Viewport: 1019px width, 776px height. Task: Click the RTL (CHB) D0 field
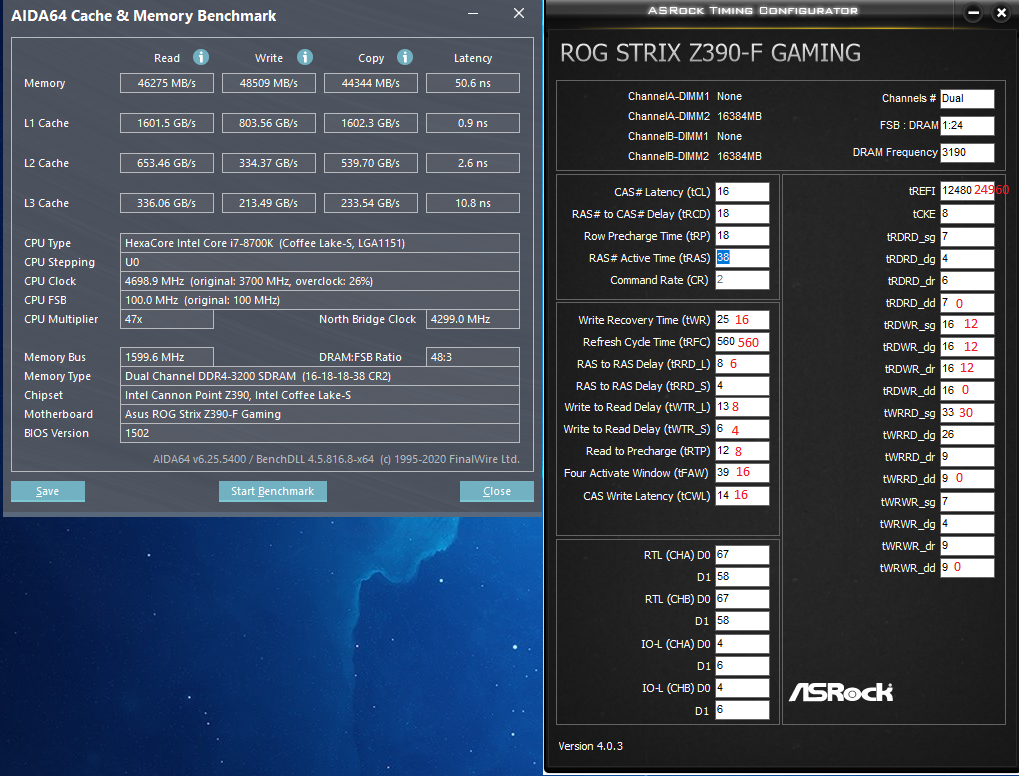click(x=742, y=599)
